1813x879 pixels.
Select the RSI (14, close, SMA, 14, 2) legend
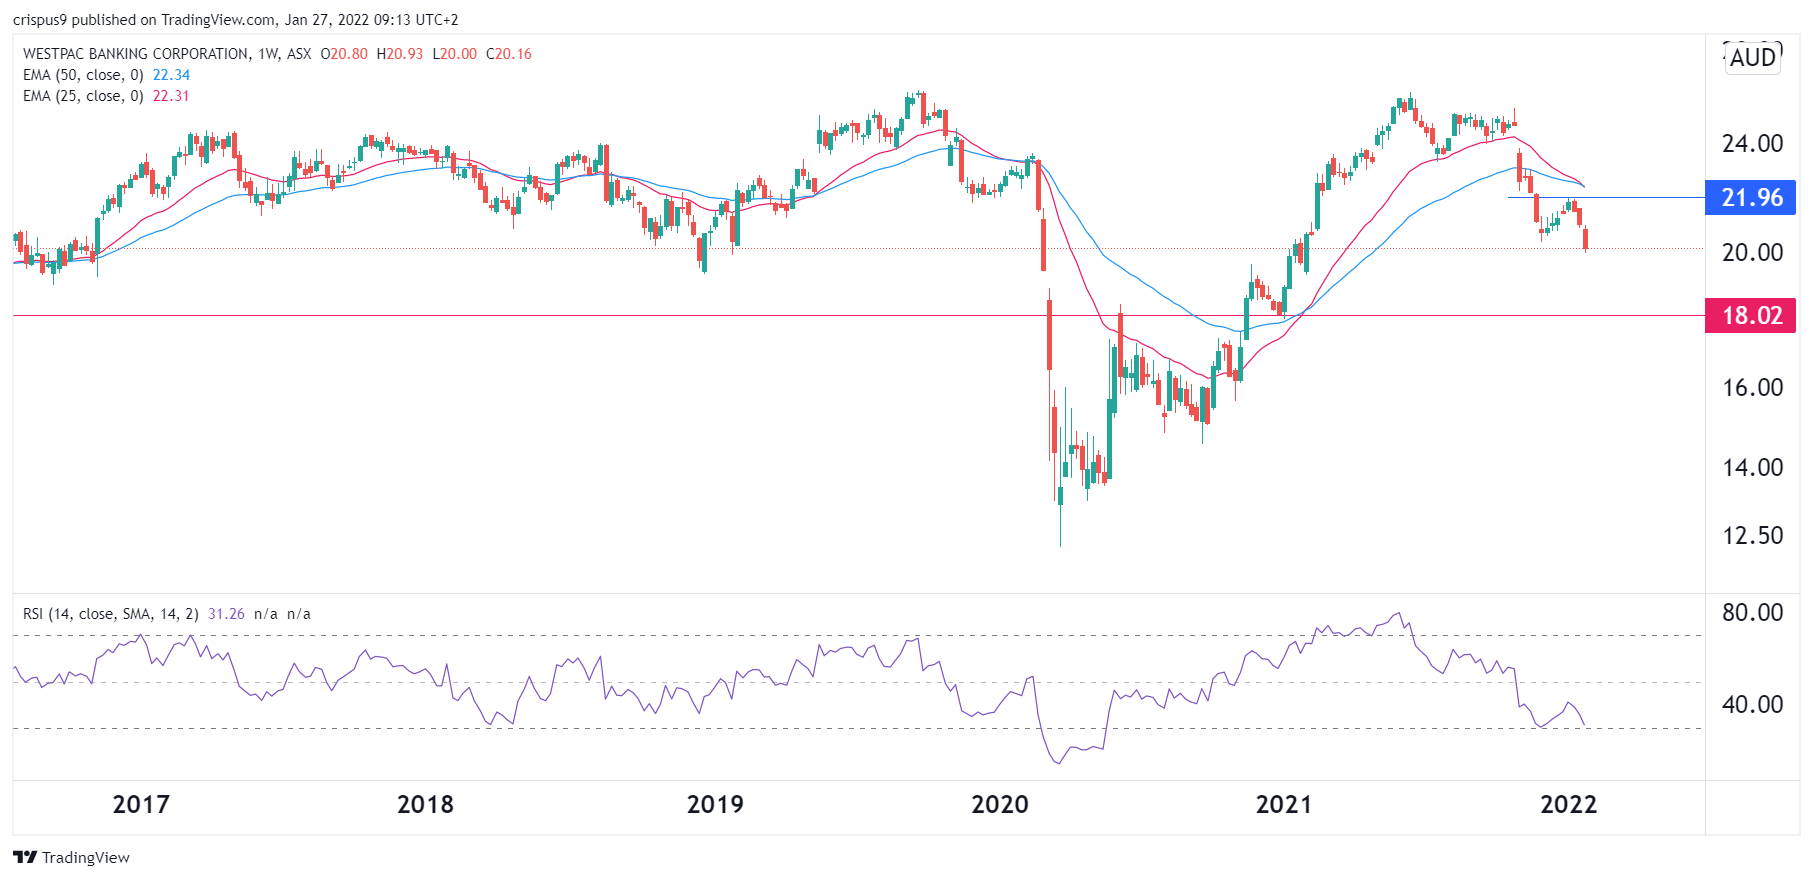click(x=111, y=614)
